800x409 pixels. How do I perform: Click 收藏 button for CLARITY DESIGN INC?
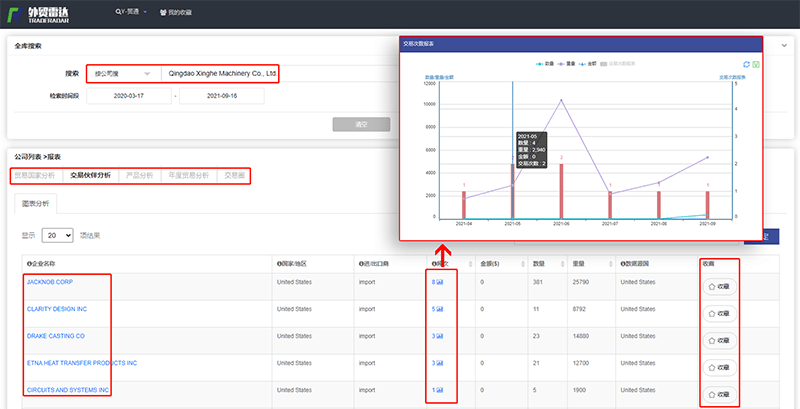tap(718, 313)
